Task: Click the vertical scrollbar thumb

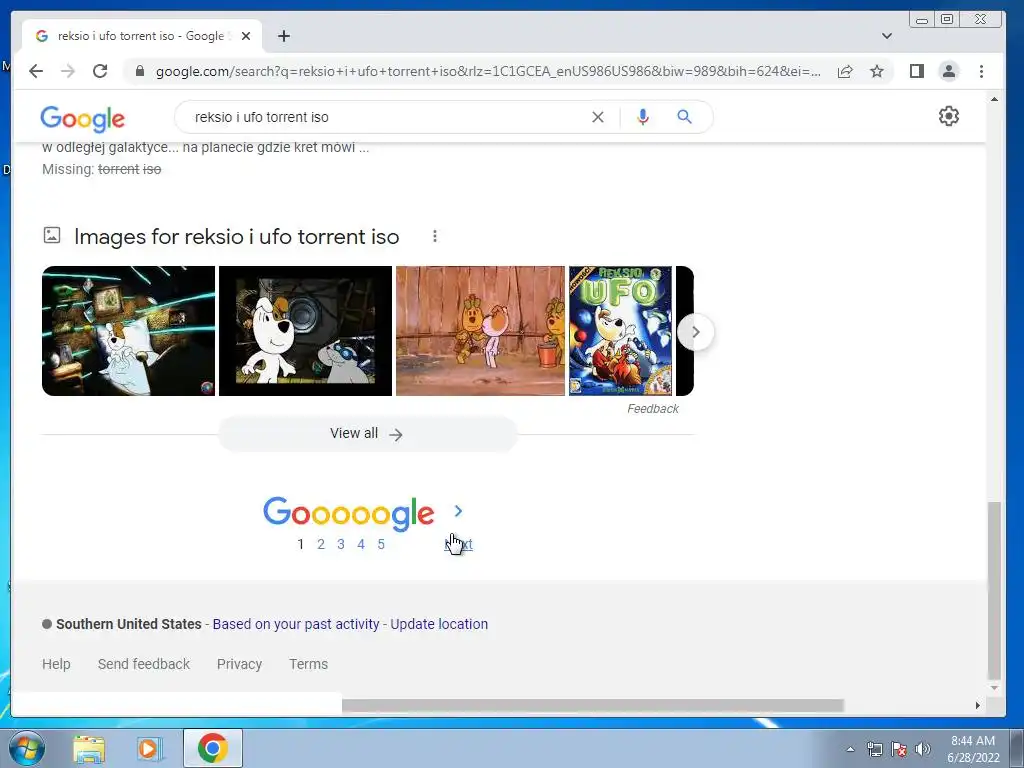Action: pos(994,590)
